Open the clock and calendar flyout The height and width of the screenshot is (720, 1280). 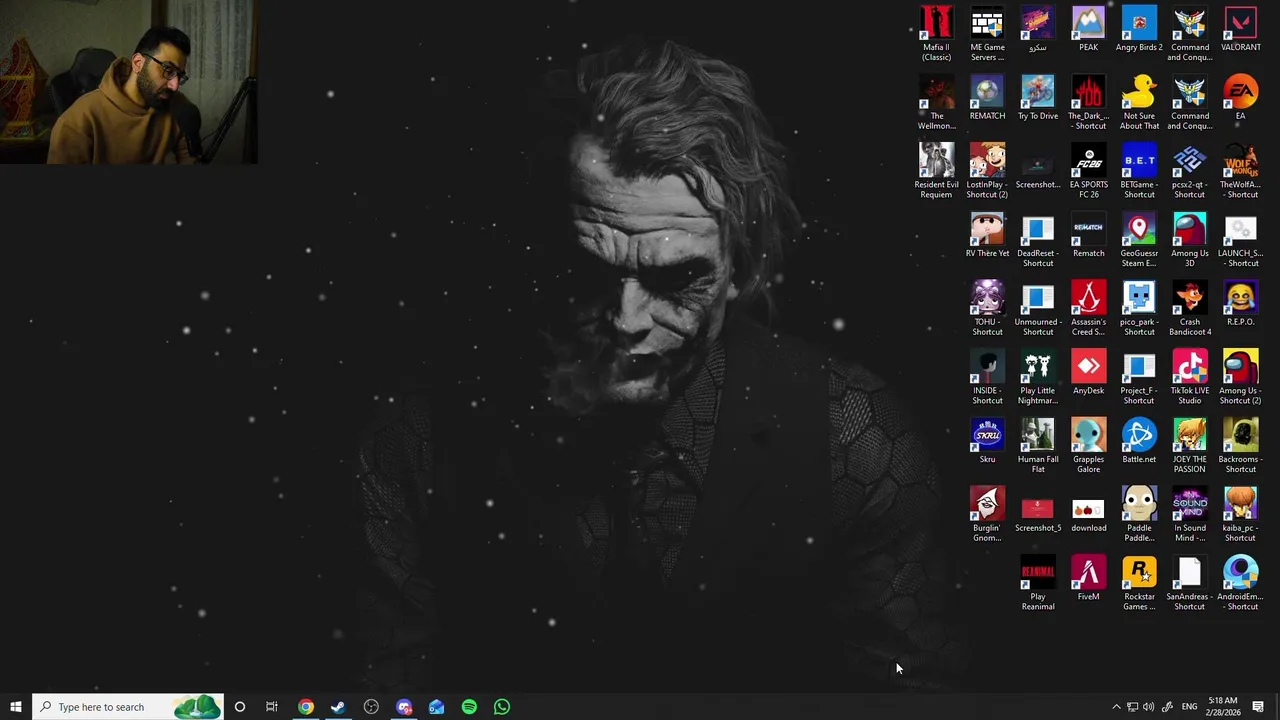[1223, 707]
